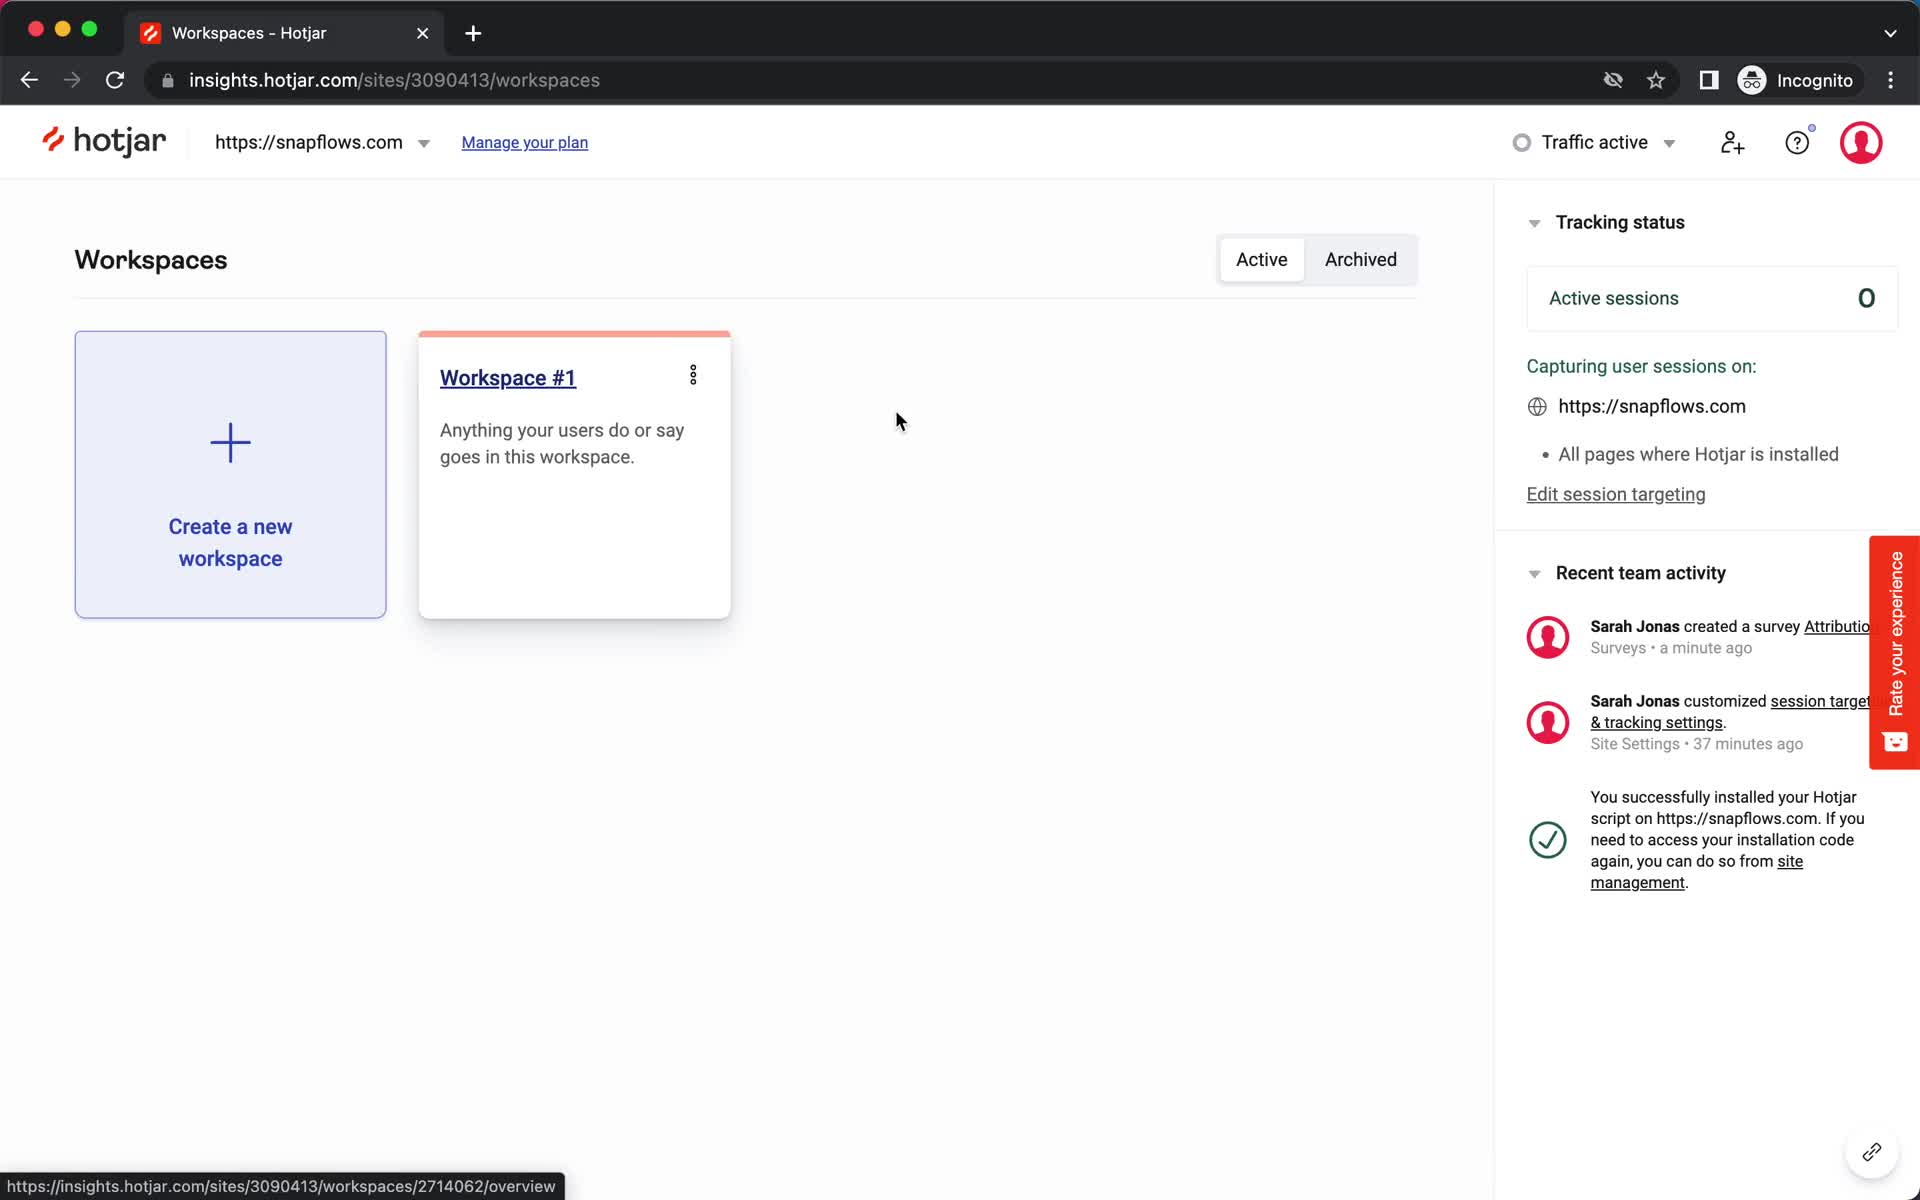Image resolution: width=1920 pixels, height=1200 pixels.
Task: Click the site URL dropdown arrow icon
Action: point(424,142)
